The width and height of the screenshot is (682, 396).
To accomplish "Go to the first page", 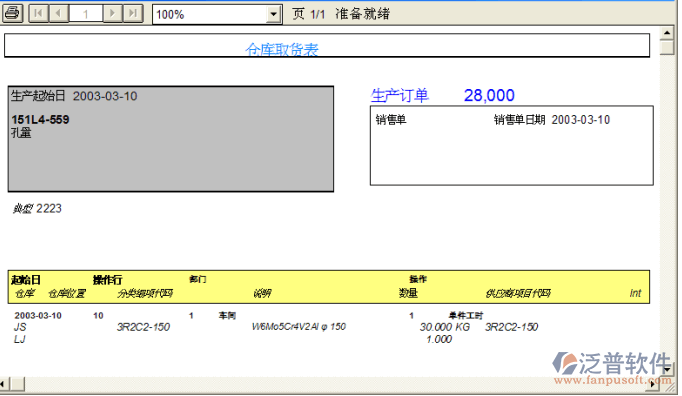I will click(x=38, y=13).
